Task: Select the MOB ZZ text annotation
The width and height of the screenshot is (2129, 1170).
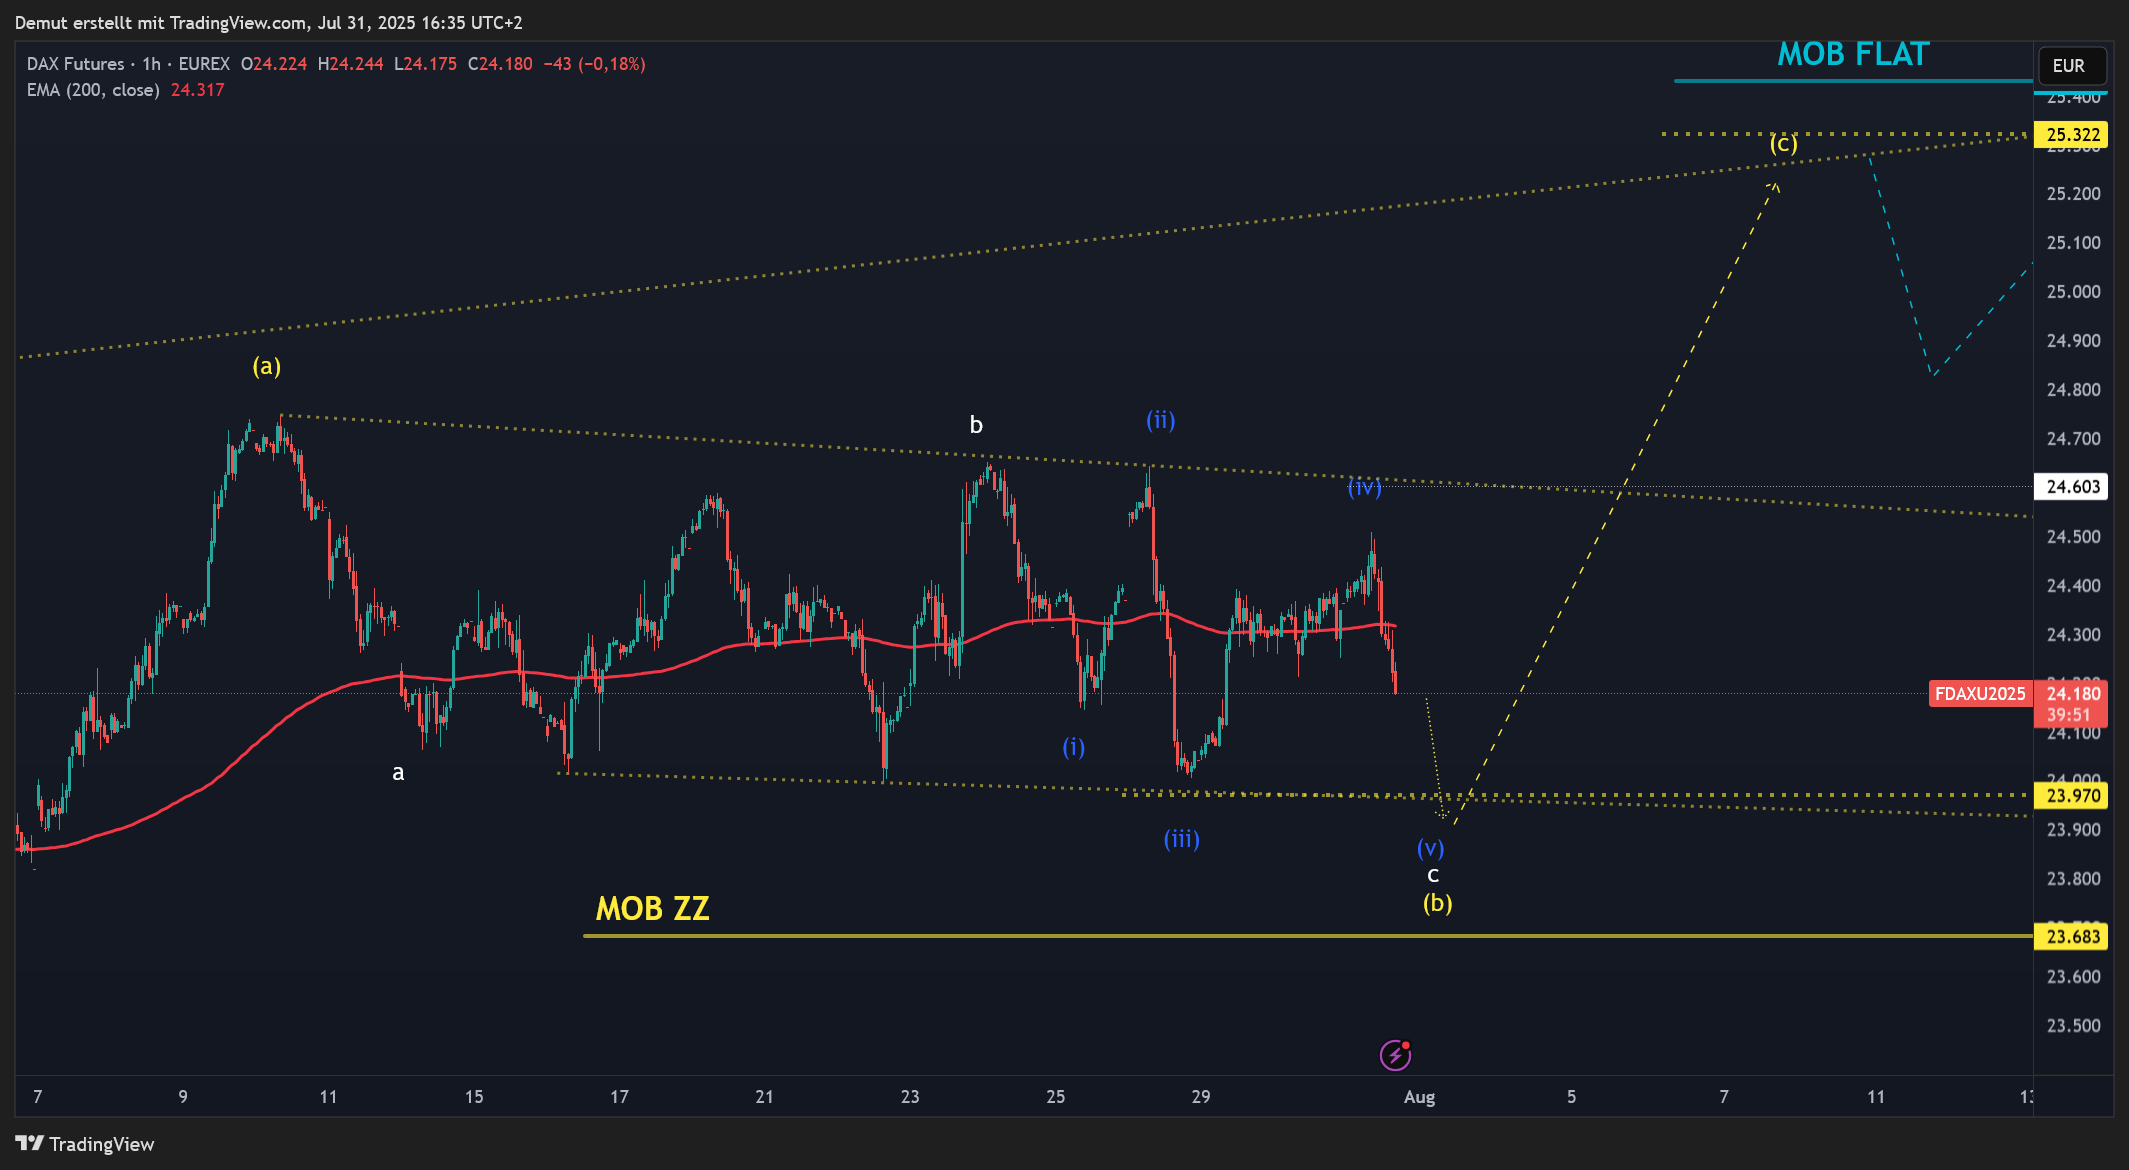Action: pos(652,908)
